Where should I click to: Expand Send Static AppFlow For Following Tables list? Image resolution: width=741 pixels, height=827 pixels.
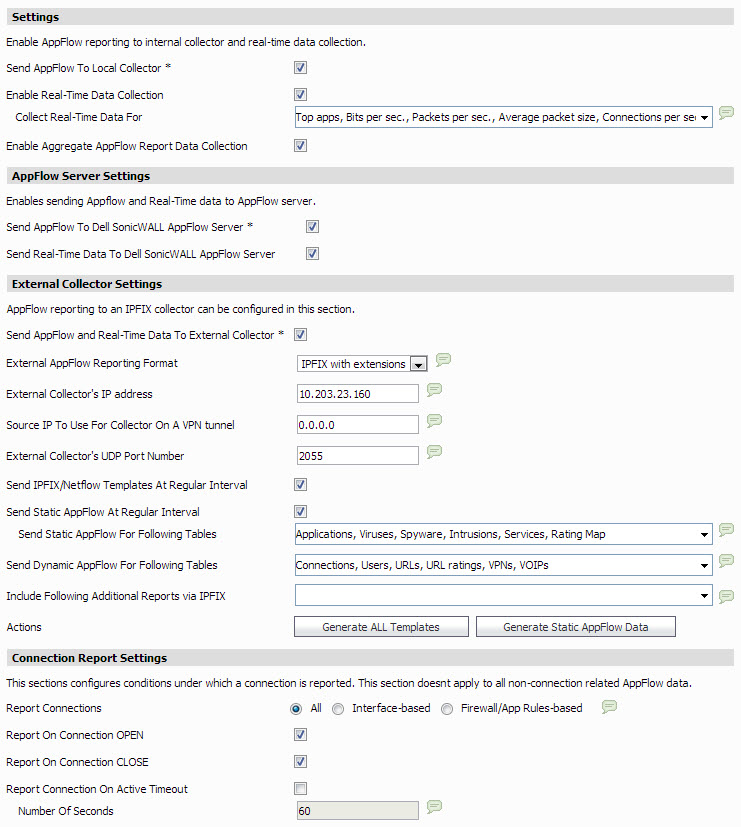(x=504, y=534)
